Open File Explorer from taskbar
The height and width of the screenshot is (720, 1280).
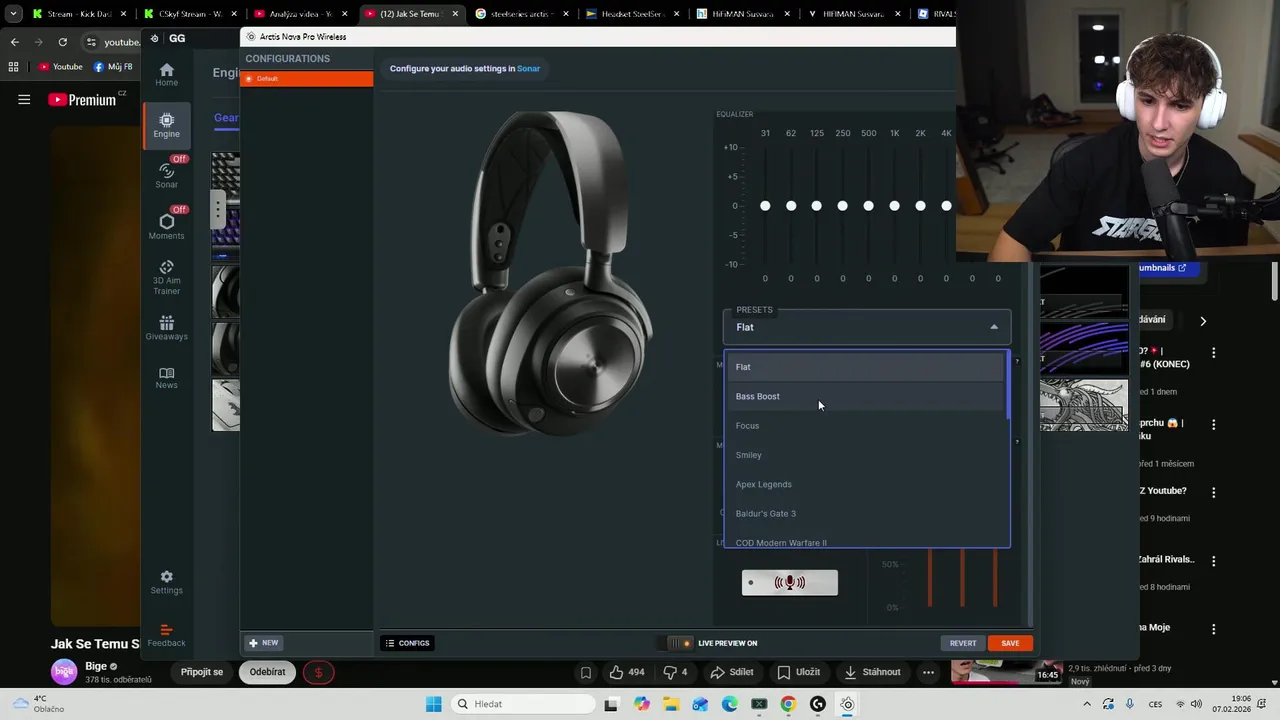coord(671,704)
